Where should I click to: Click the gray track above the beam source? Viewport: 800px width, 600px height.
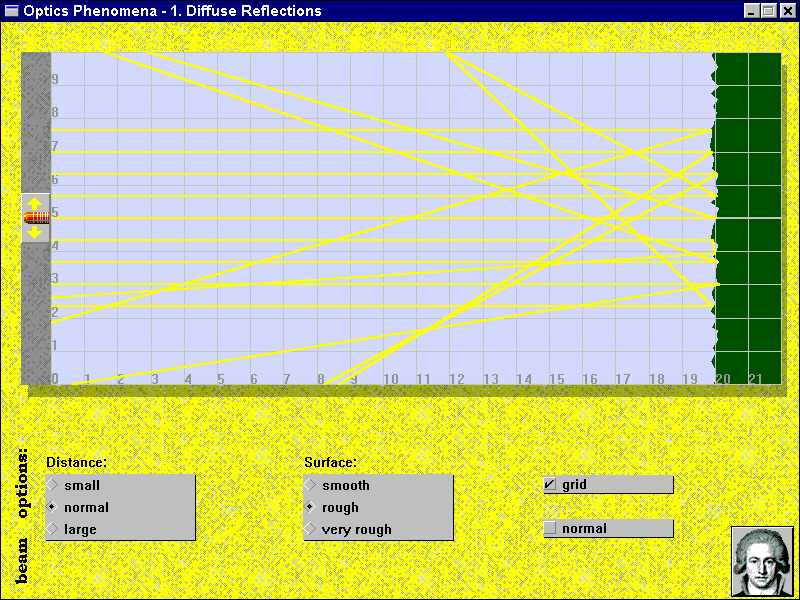(35, 120)
